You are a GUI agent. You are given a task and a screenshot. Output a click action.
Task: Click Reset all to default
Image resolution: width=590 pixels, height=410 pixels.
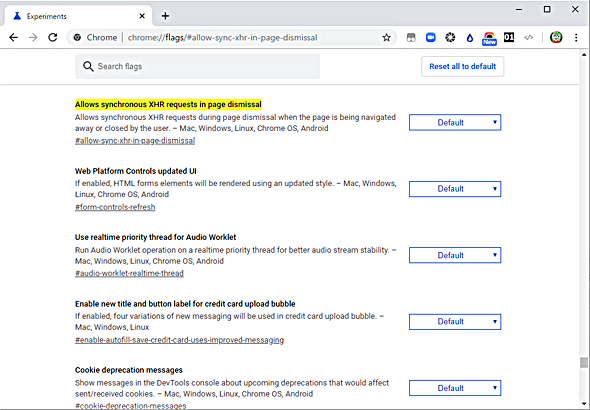pos(462,66)
